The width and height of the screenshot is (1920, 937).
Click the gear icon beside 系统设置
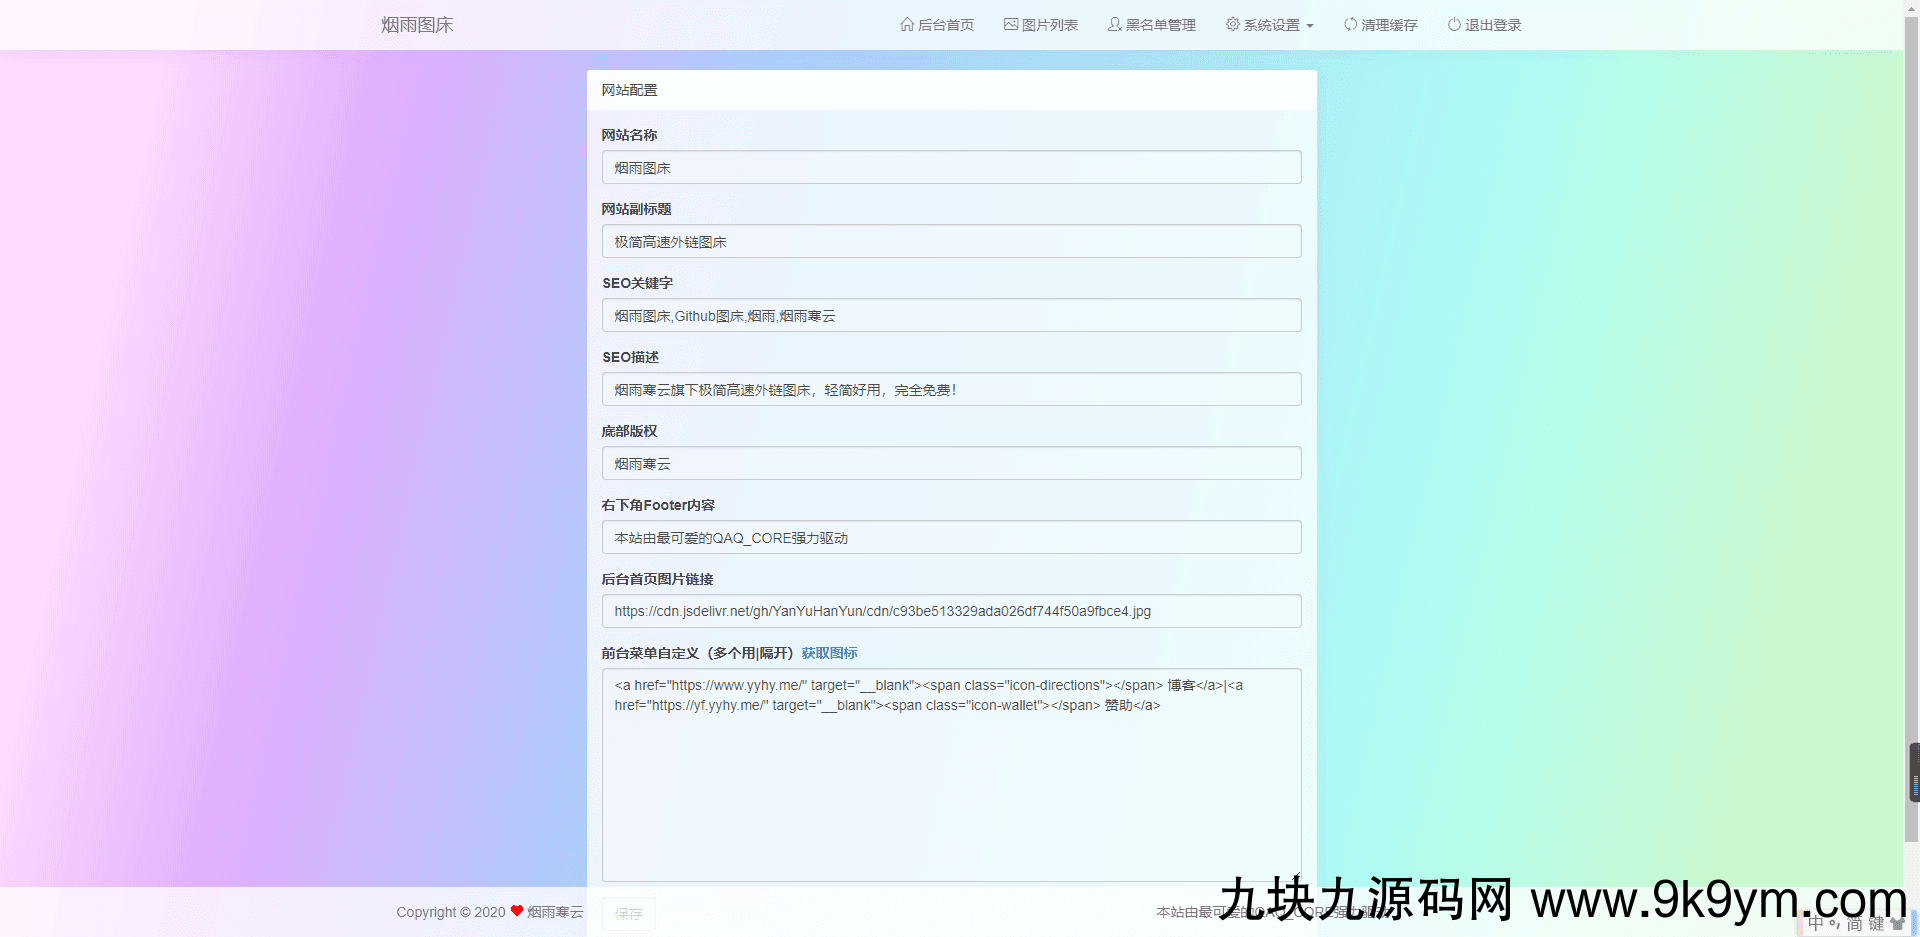click(x=1233, y=24)
